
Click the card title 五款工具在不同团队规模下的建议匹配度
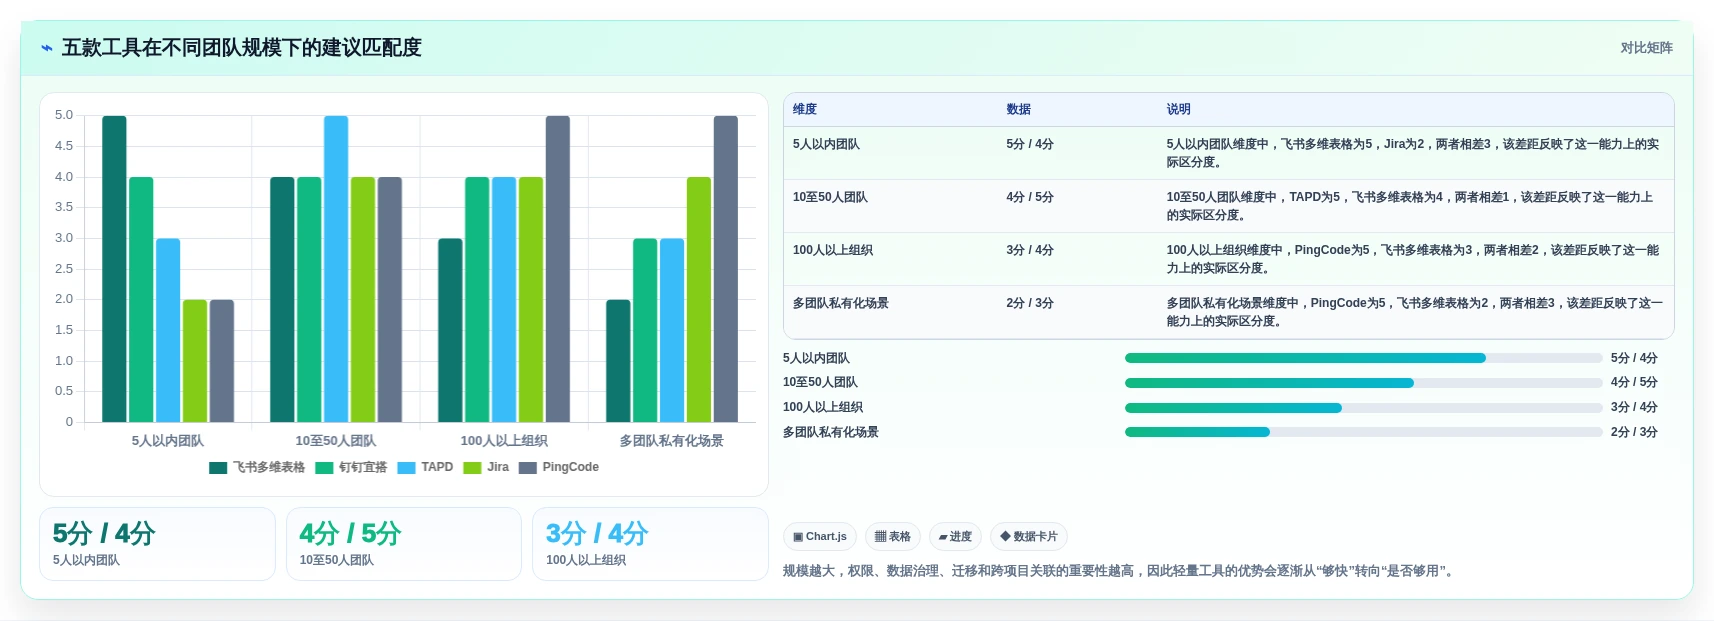tap(242, 48)
